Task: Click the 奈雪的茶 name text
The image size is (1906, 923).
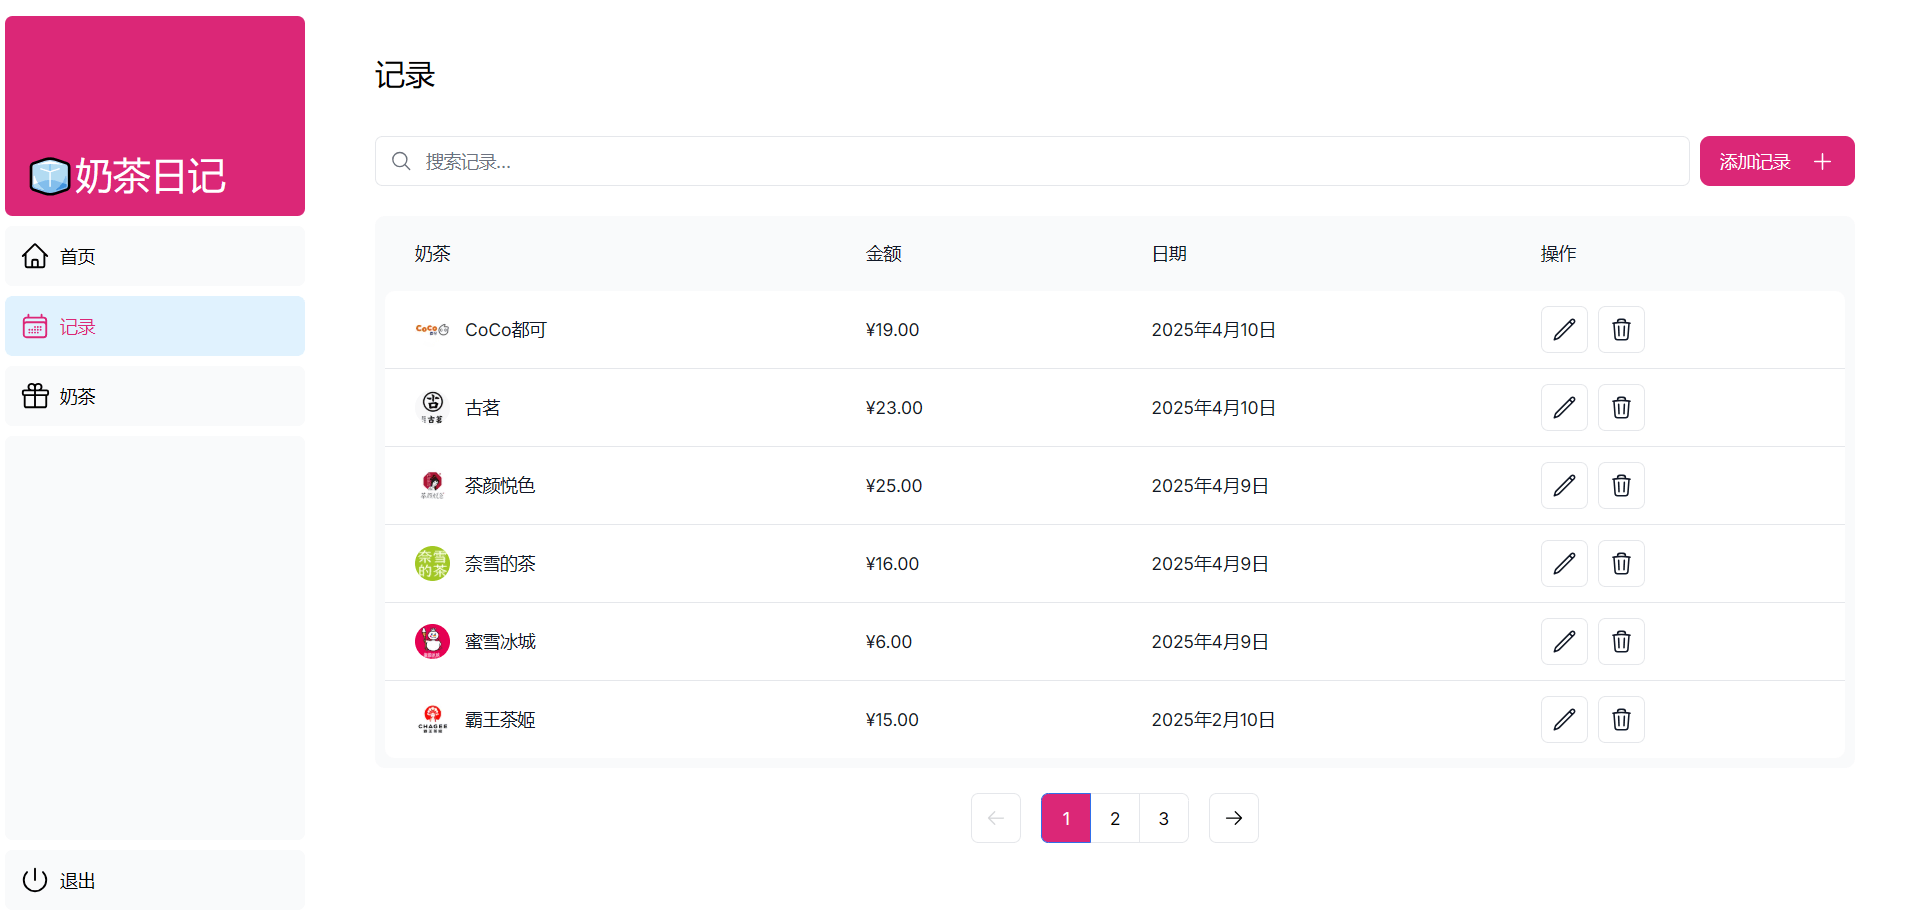Action: tap(500, 563)
